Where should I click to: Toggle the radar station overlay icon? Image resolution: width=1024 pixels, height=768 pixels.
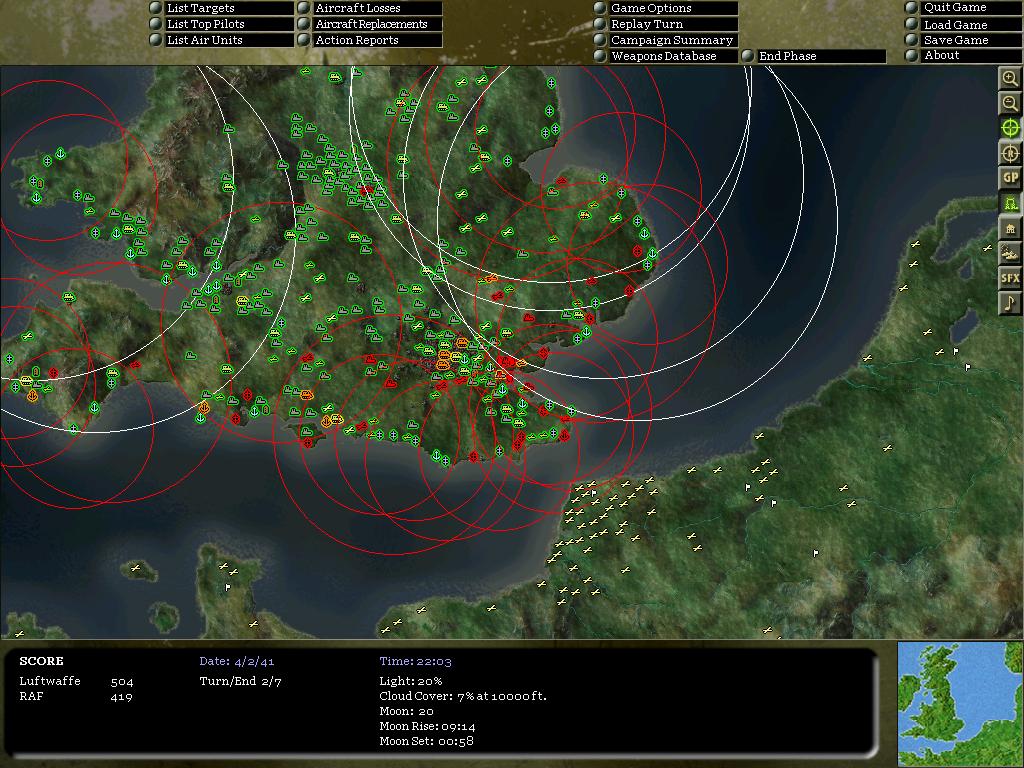(x=1011, y=202)
